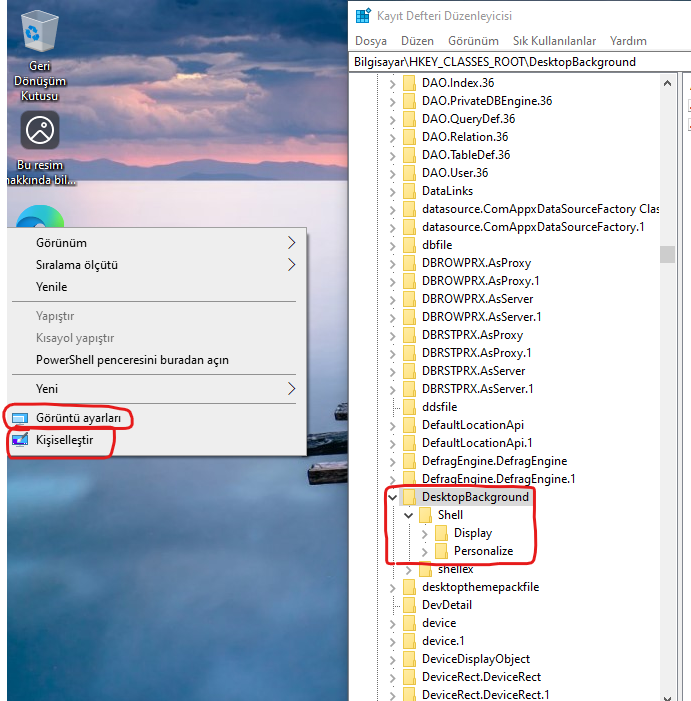The width and height of the screenshot is (691, 701).
Task: Expand the Personalize subkey
Action: tap(425, 552)
